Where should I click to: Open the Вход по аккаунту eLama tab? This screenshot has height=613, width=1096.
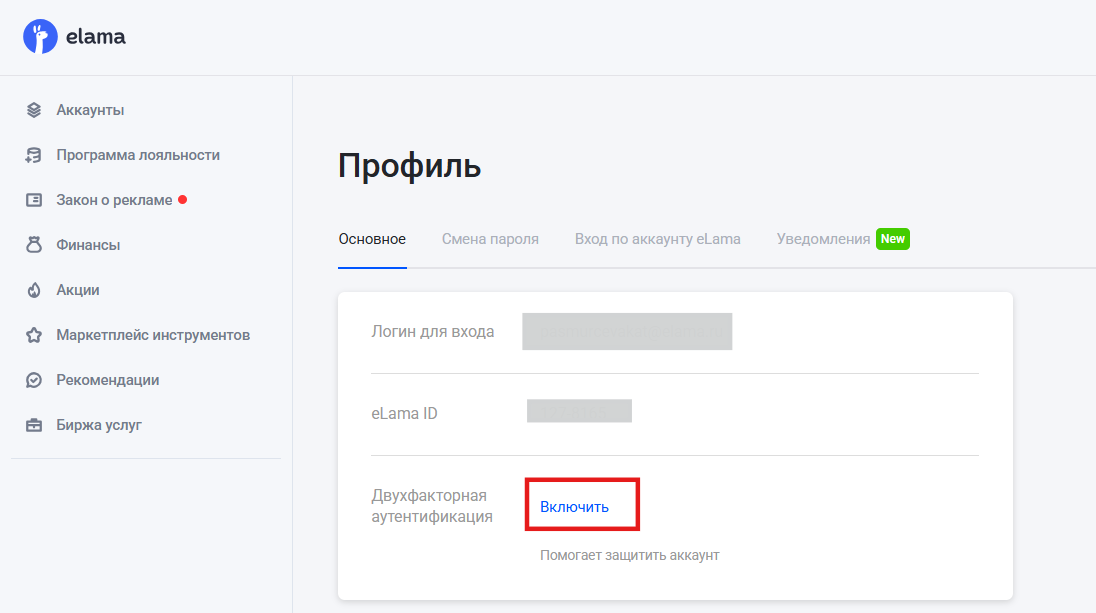click(x=657, y=239)
